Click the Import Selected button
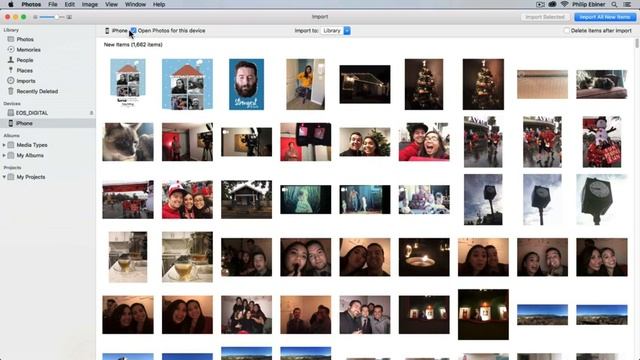Viewport: 640px width, 360px height. coord(545,17)
